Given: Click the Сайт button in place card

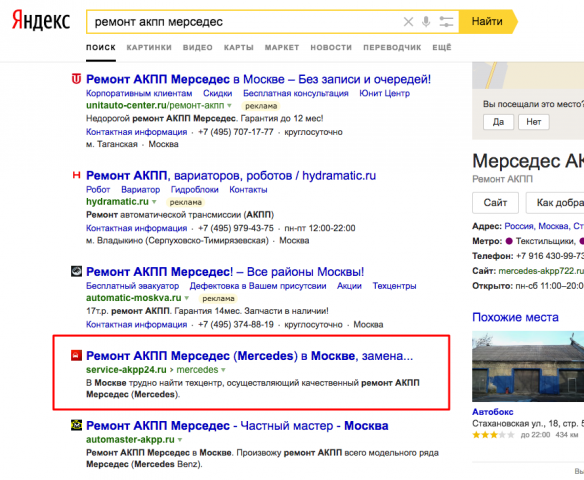Looking at the screenshot, I should pyautogui.click(x=495, y=203).
